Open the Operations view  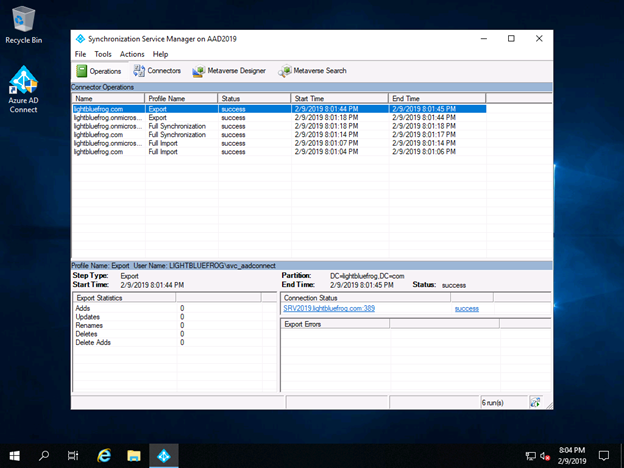(99, 71)
